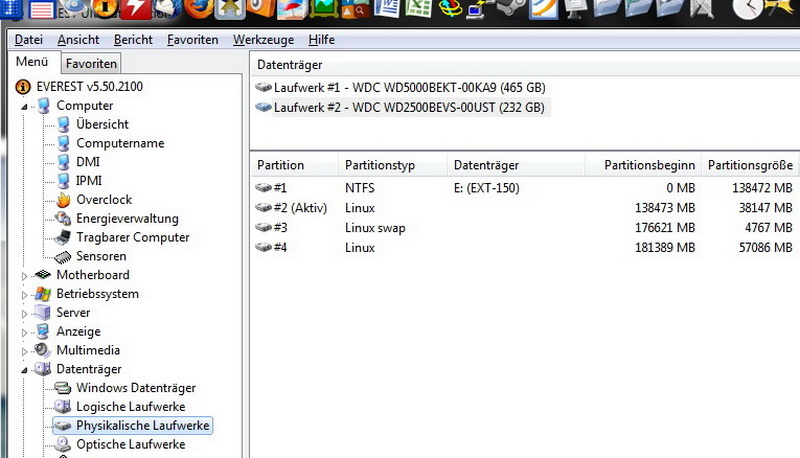Expand the Betriebssystem tree node
Image resolution: width=800 pixels, height=458 pixels.
[25, 294]
